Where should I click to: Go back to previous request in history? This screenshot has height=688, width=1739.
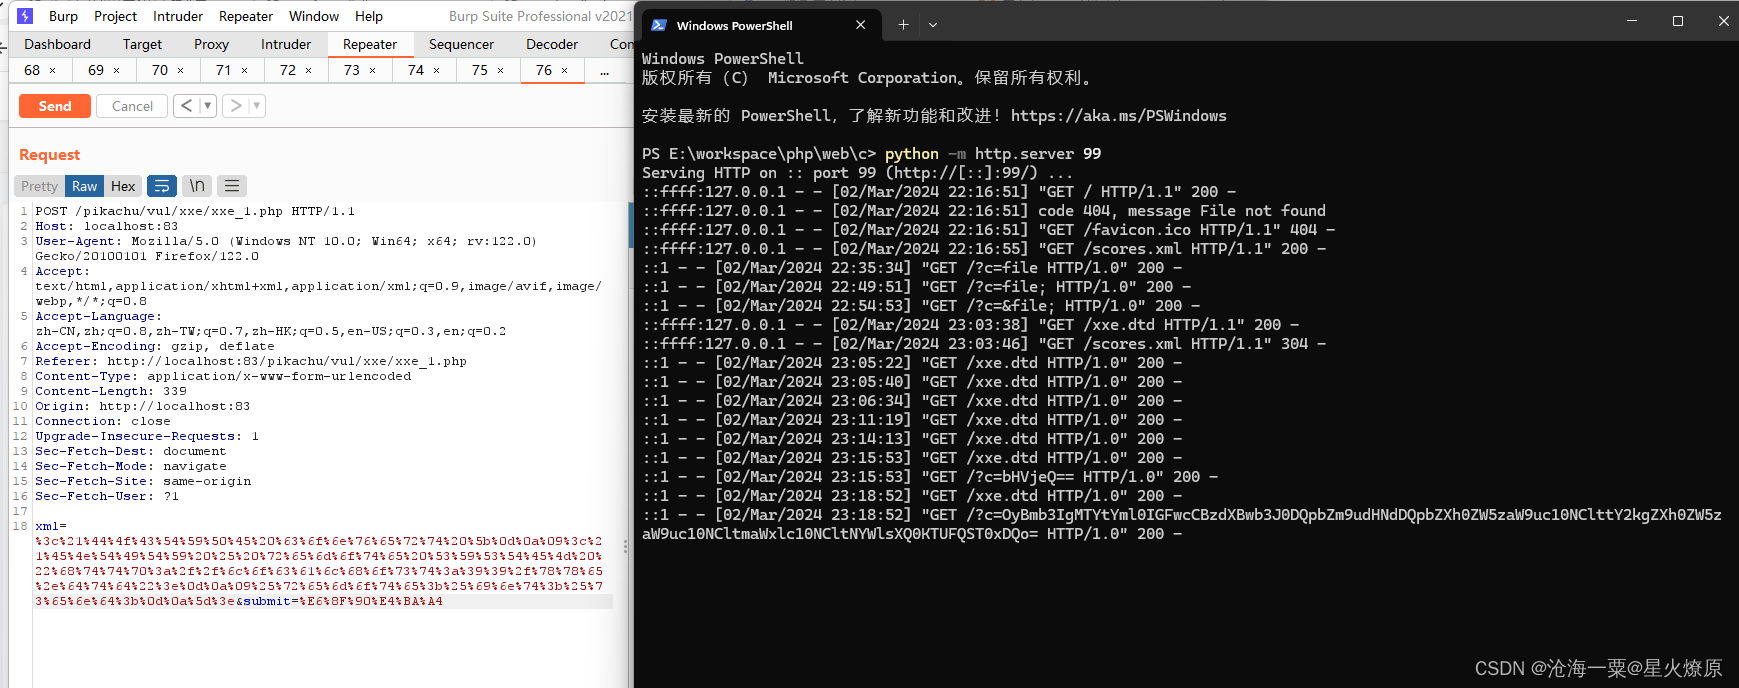pos(186,105)
